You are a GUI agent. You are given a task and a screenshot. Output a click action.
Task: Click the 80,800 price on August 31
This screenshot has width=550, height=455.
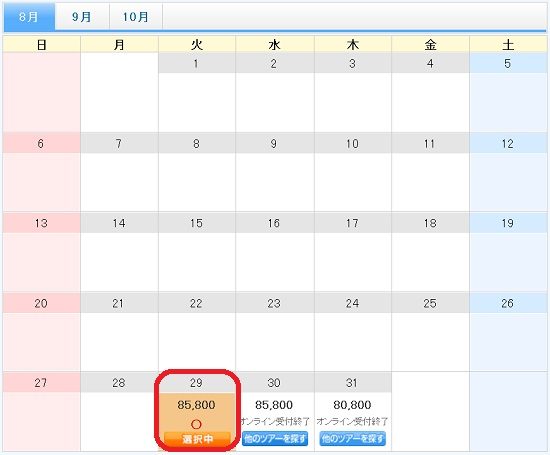(352, 405)
